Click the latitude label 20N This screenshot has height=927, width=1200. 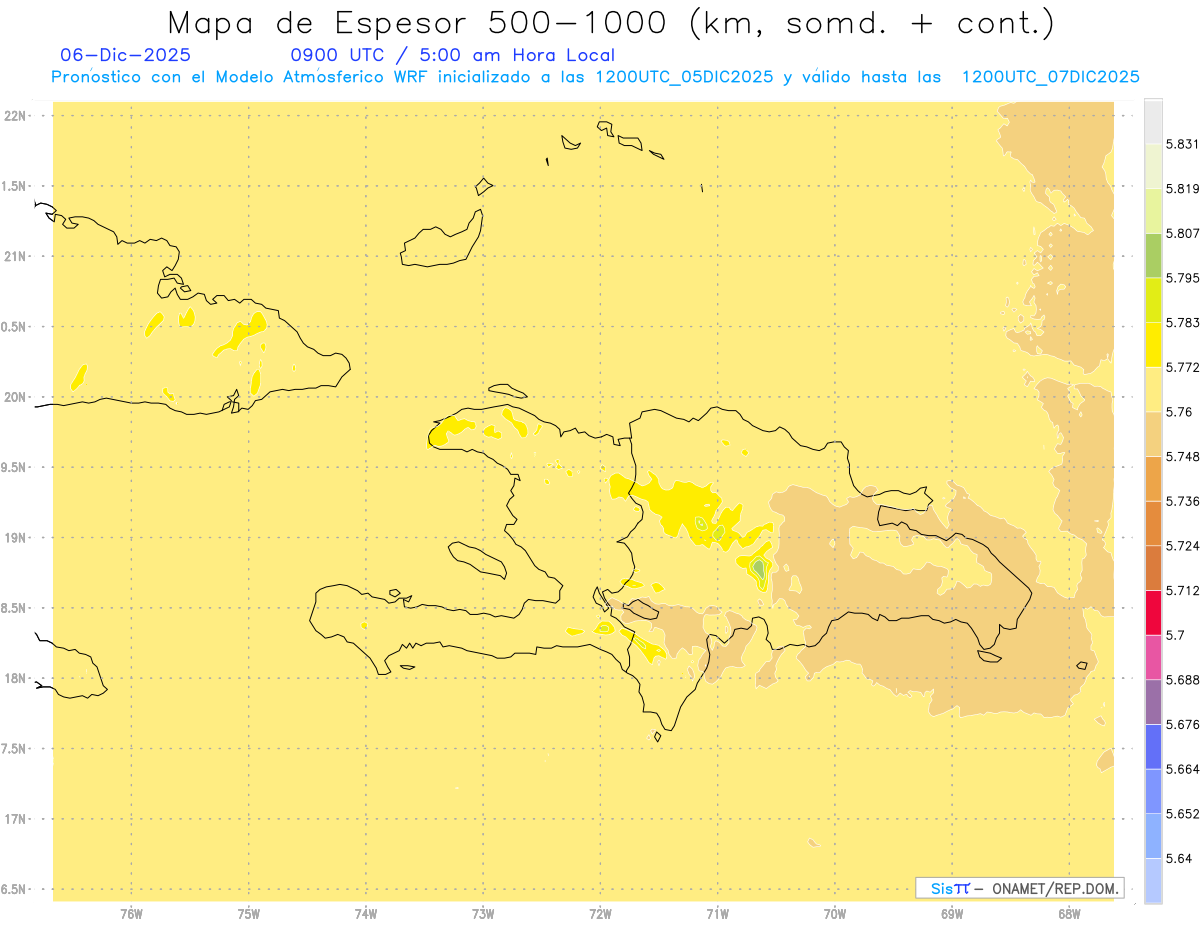coord(15,397)
